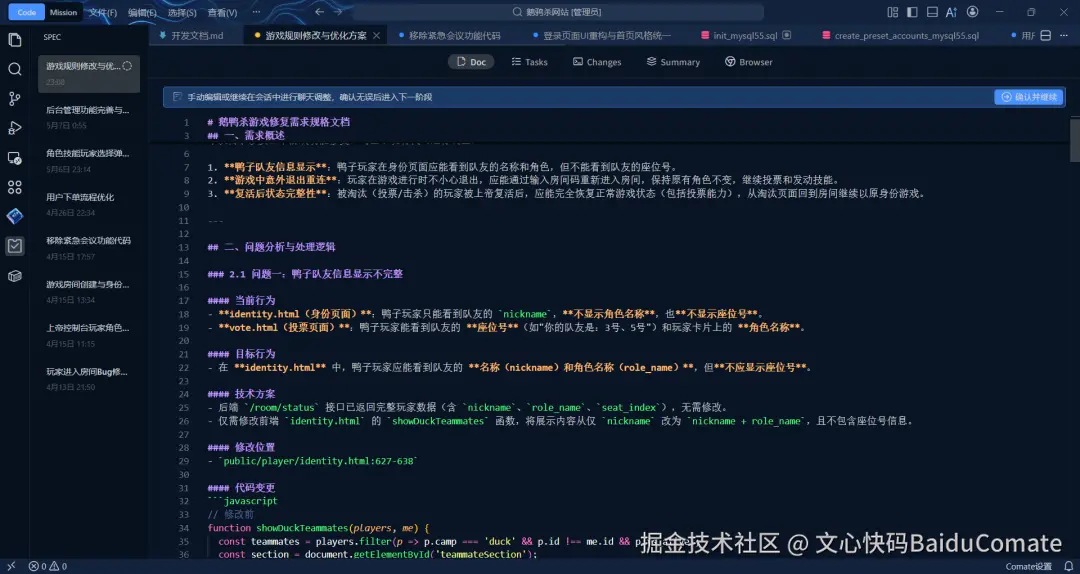Toggle the primary side bar visibility
This screenshot has height=574, width=1080.
[912, 12]
